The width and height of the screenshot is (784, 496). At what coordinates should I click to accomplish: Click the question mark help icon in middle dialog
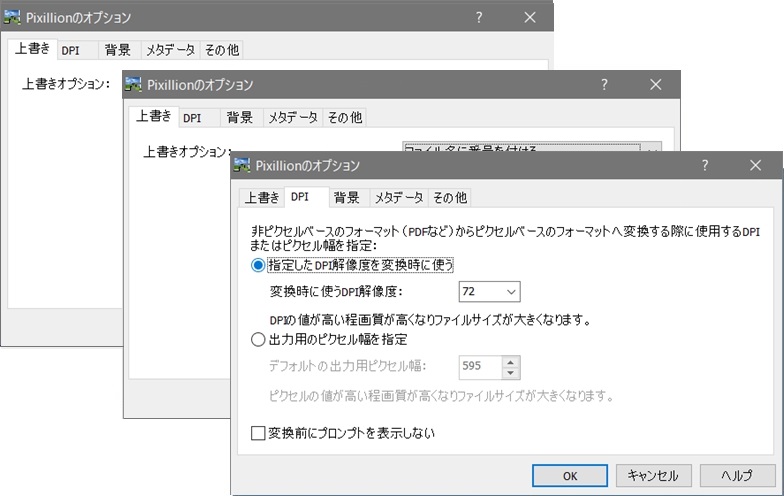click(604, 84)
